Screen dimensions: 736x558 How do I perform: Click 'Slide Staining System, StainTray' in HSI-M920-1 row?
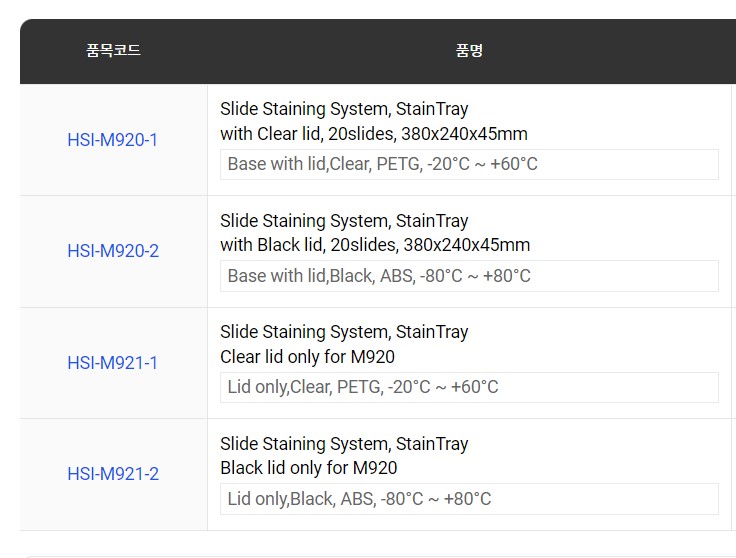click(344, 109)
